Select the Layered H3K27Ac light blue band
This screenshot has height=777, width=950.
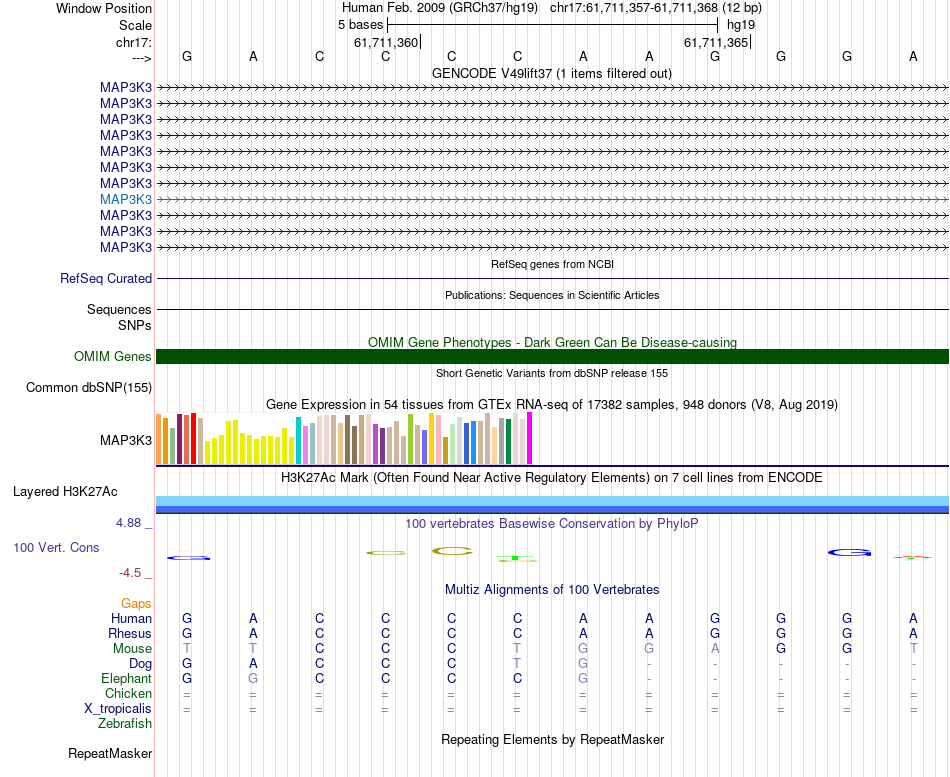coord(552,501)
